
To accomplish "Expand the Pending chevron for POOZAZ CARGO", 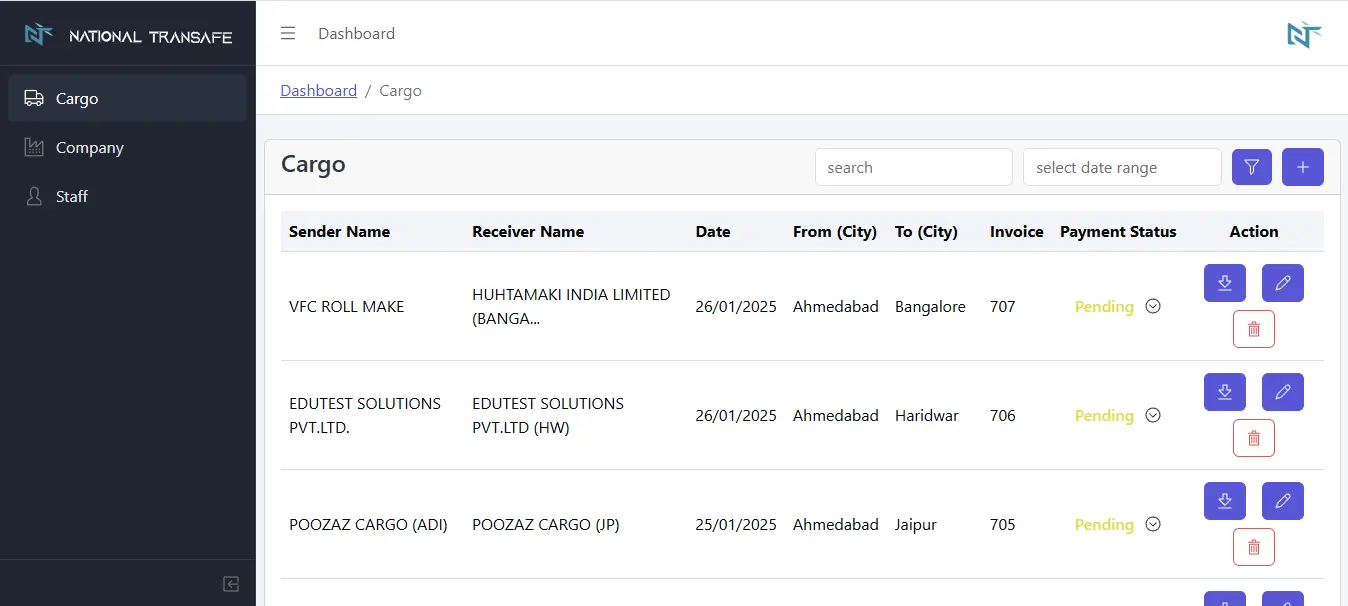I will coord(1152,524).
